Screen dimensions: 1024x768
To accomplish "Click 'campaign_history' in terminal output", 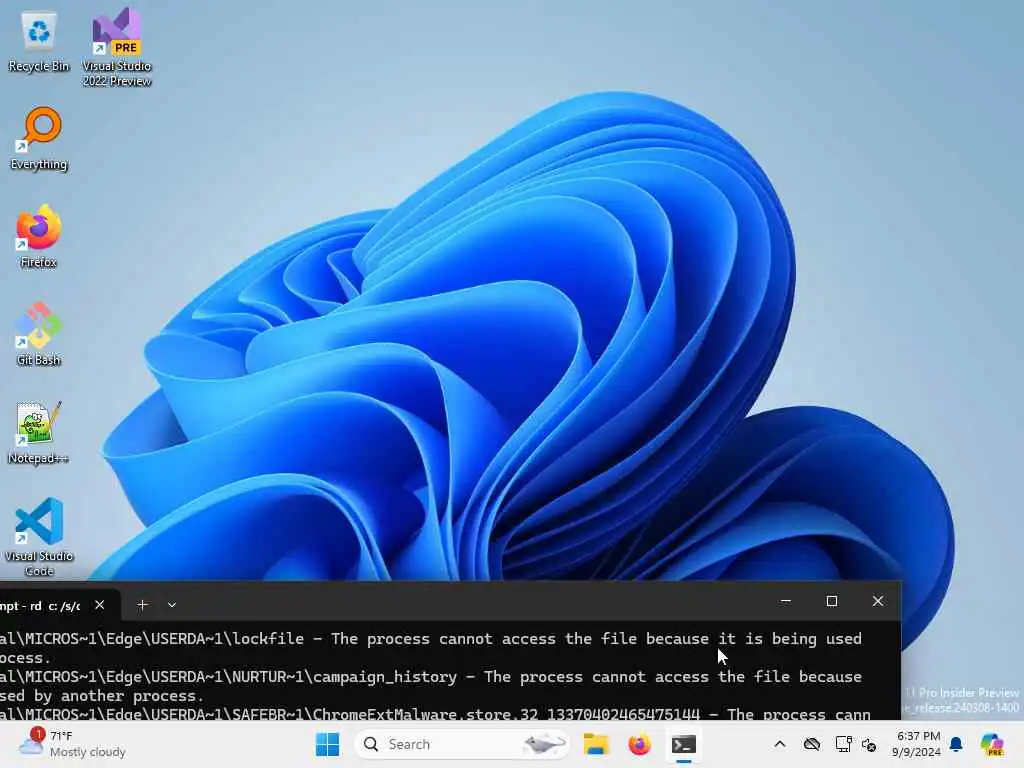I will [x=385, y=677].
